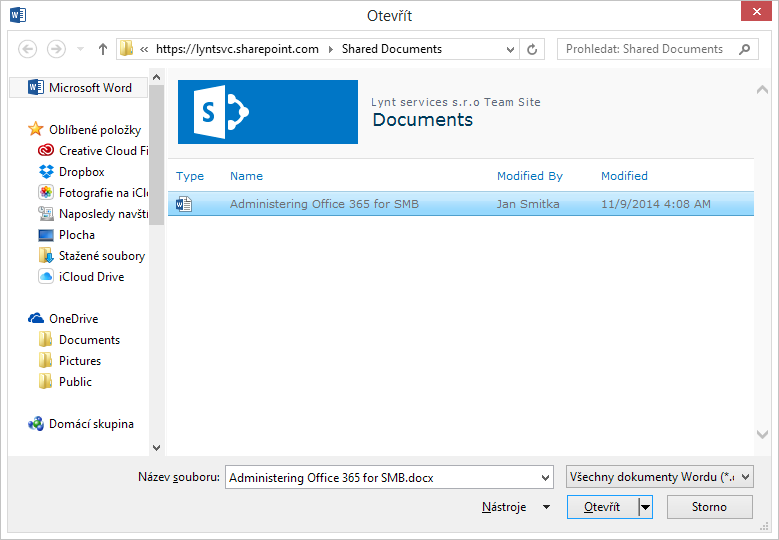Sort by Modified By column header

coord(530,176)
